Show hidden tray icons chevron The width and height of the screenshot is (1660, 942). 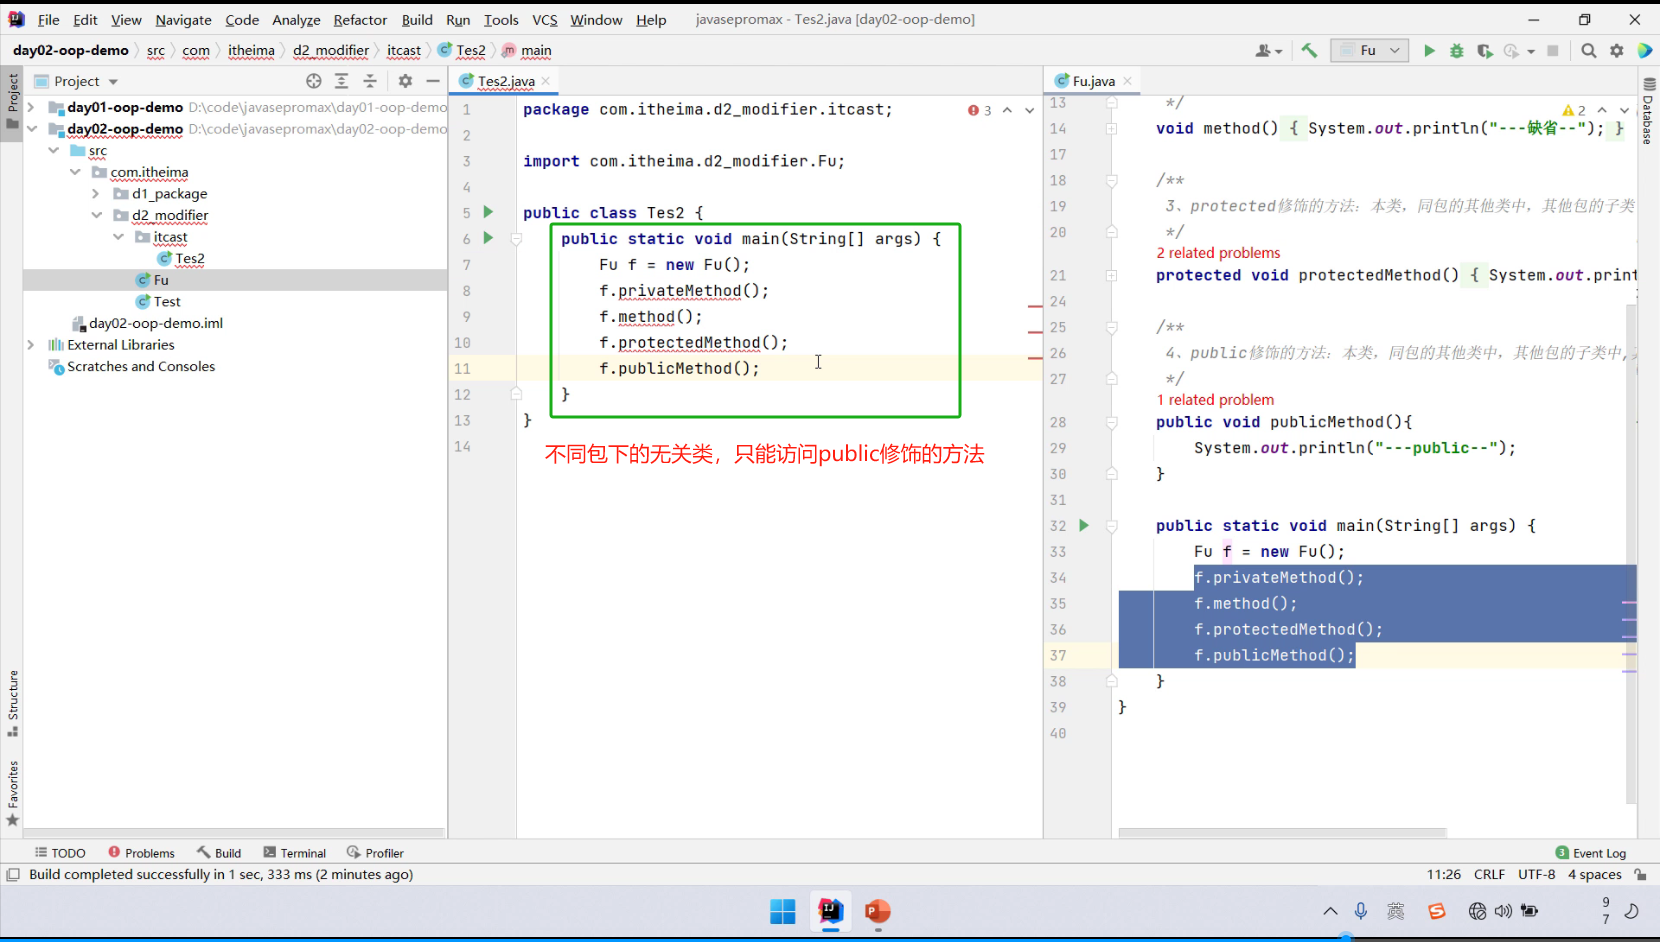[1330, 911]
